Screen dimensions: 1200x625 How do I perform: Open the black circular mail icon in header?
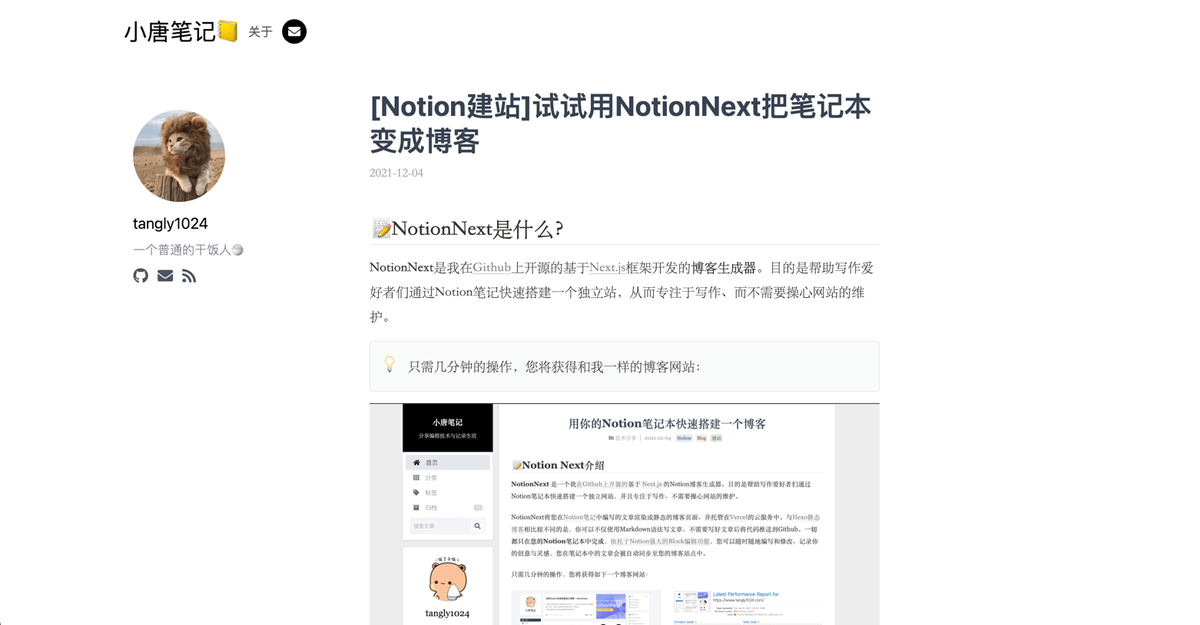pos(294,32)
